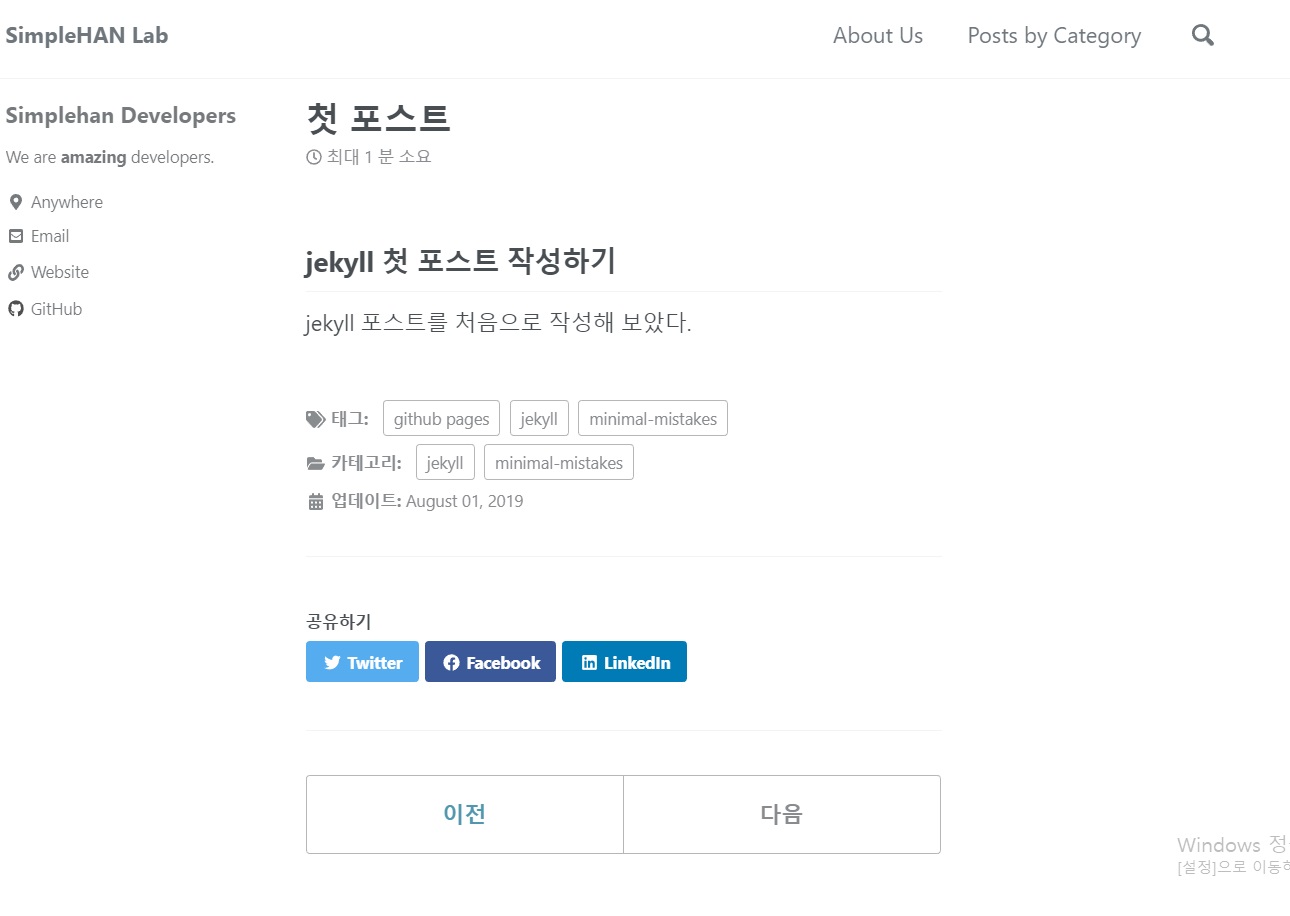
Task: Open the minimal-mistakes category link
Action: (559, 462)
